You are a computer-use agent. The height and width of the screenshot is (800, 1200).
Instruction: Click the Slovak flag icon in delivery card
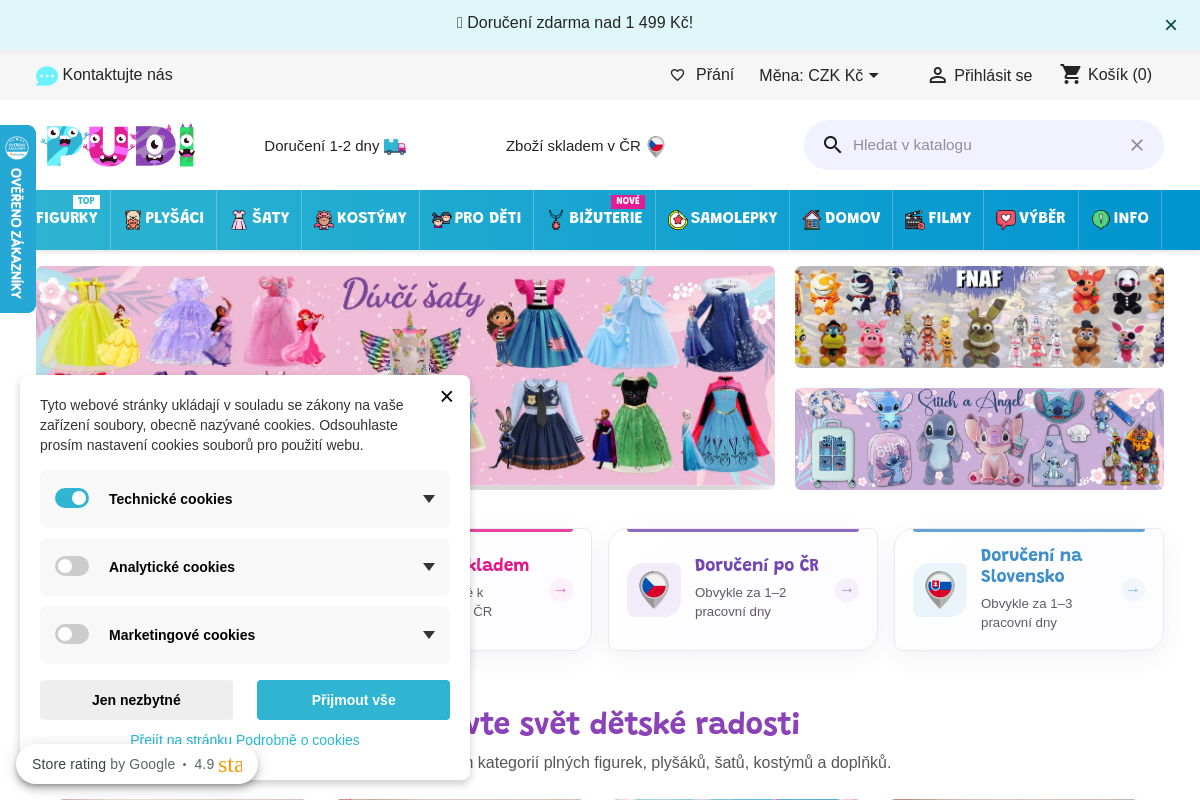click(x=940, y=590)
